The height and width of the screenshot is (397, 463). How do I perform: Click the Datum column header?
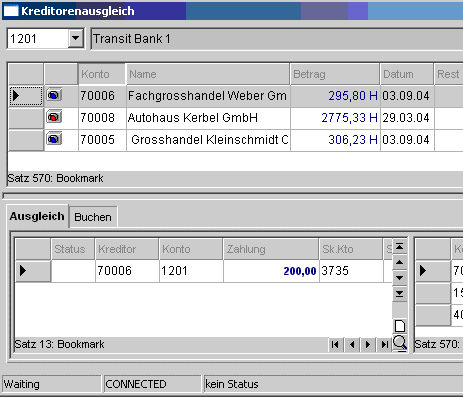(407, 74)
